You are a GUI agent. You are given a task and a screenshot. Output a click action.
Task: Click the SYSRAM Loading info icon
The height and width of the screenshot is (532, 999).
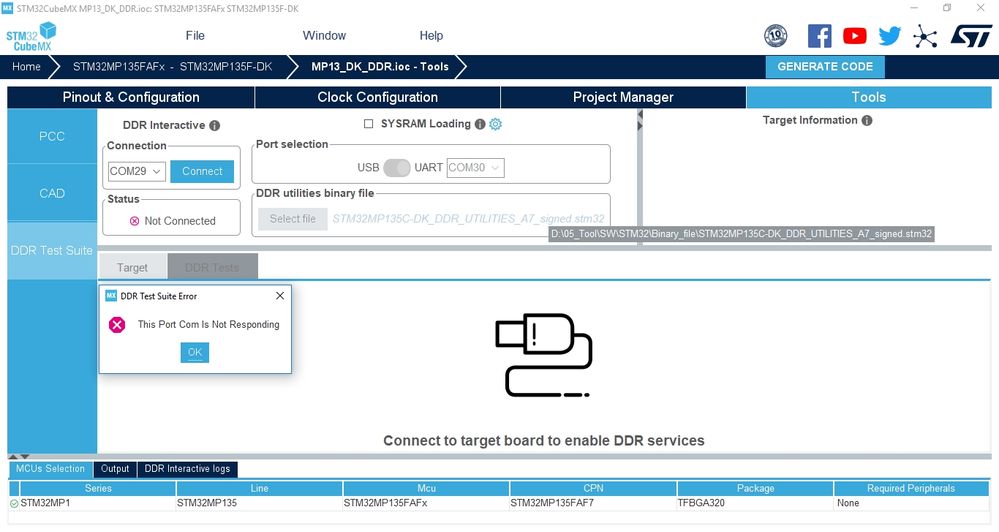coord(480,124)
